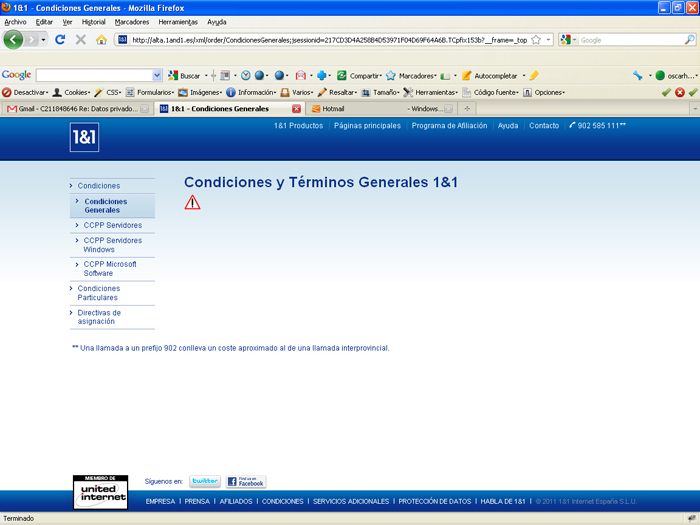Click the Find us on Facebook button
The image size is (700, 525).
[x=246, y=481]
